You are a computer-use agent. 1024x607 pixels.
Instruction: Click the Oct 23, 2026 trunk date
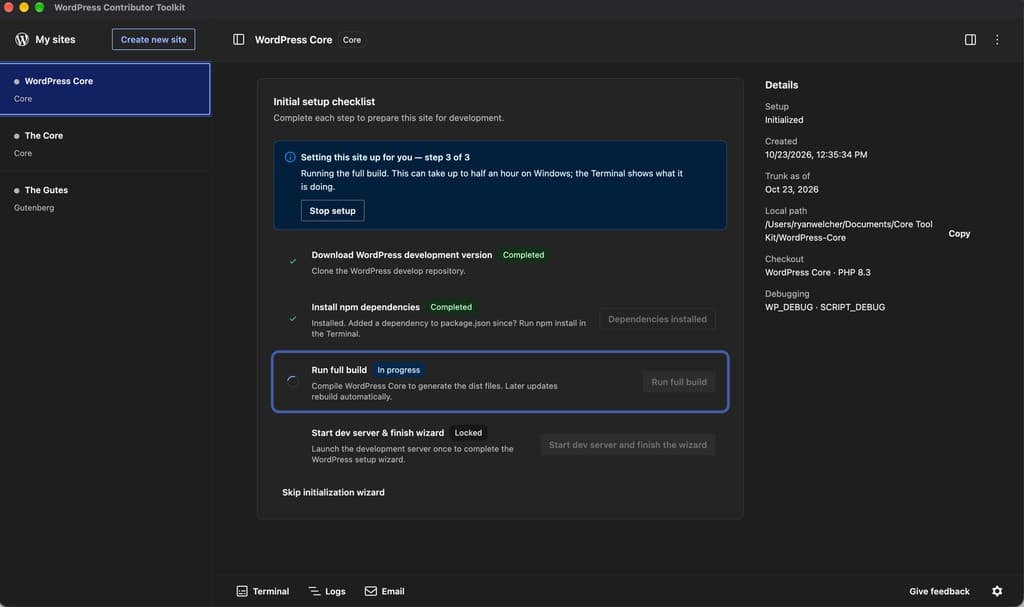coord(792,189)
